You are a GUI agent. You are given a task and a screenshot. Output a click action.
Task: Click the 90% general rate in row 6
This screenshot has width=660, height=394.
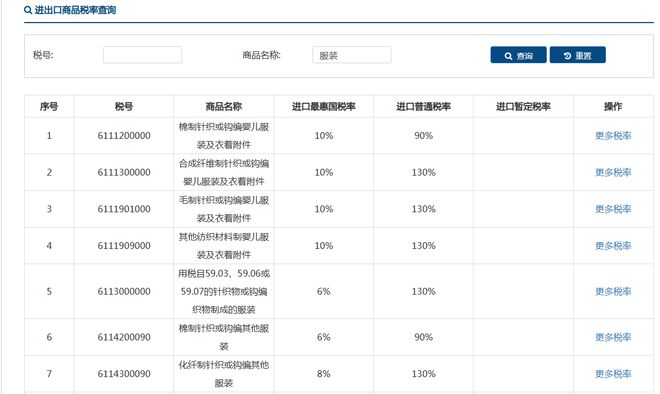423,337
